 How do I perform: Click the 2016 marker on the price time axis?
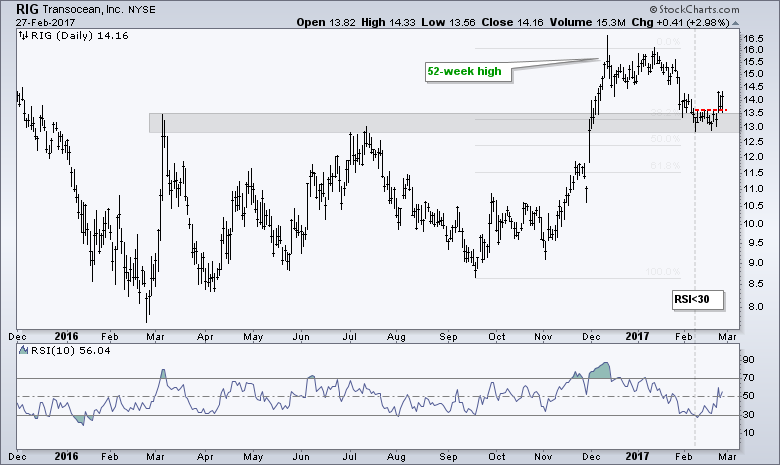pyautogui.click(x=68, y=337)
